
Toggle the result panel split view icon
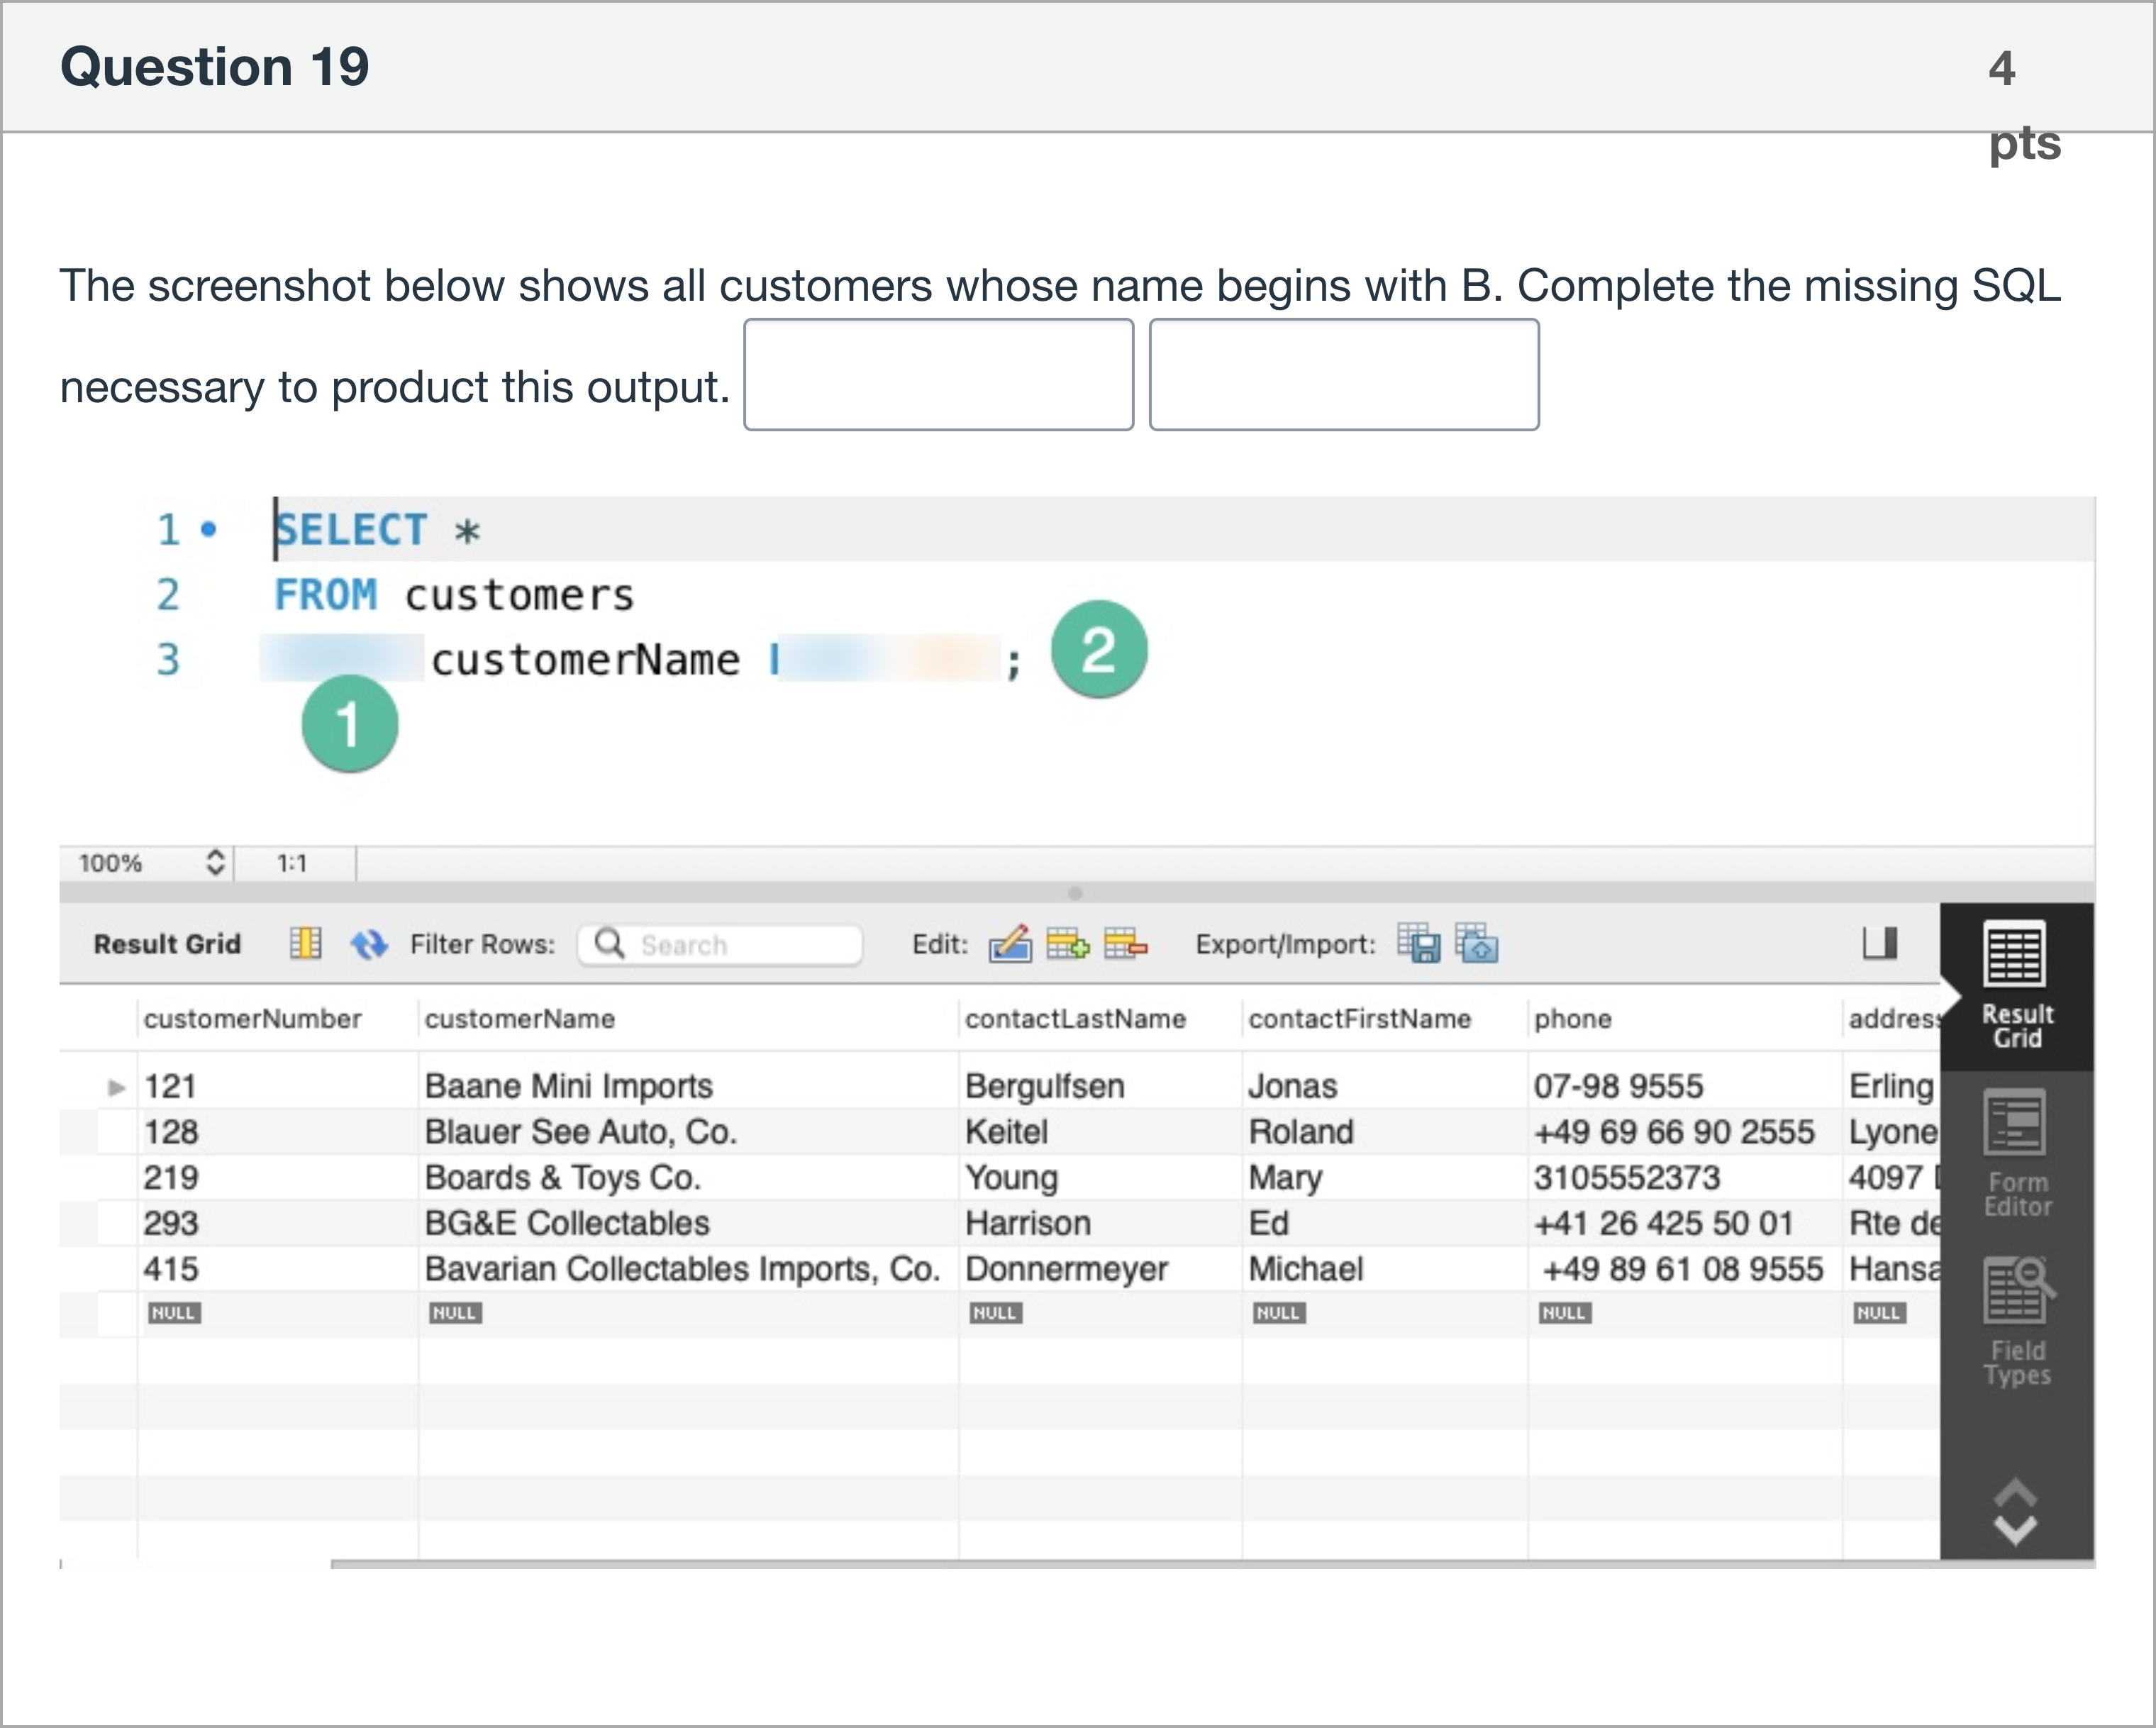tap(1880, 942)
